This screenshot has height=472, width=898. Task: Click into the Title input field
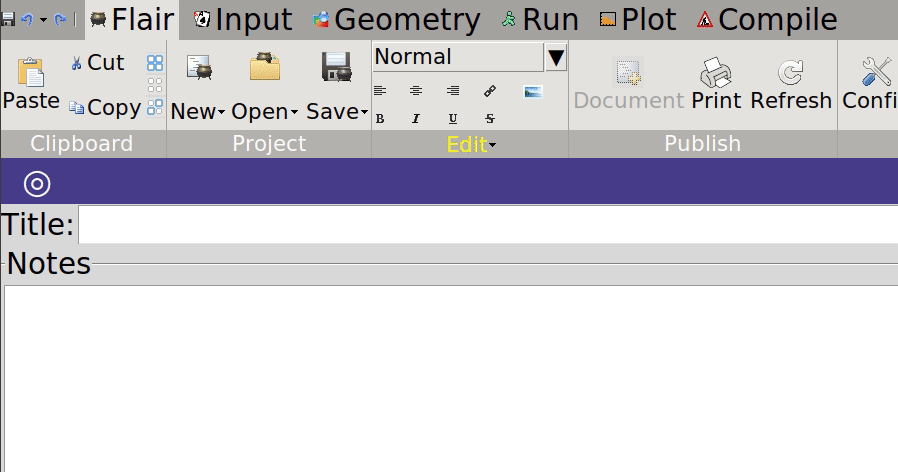488,224
